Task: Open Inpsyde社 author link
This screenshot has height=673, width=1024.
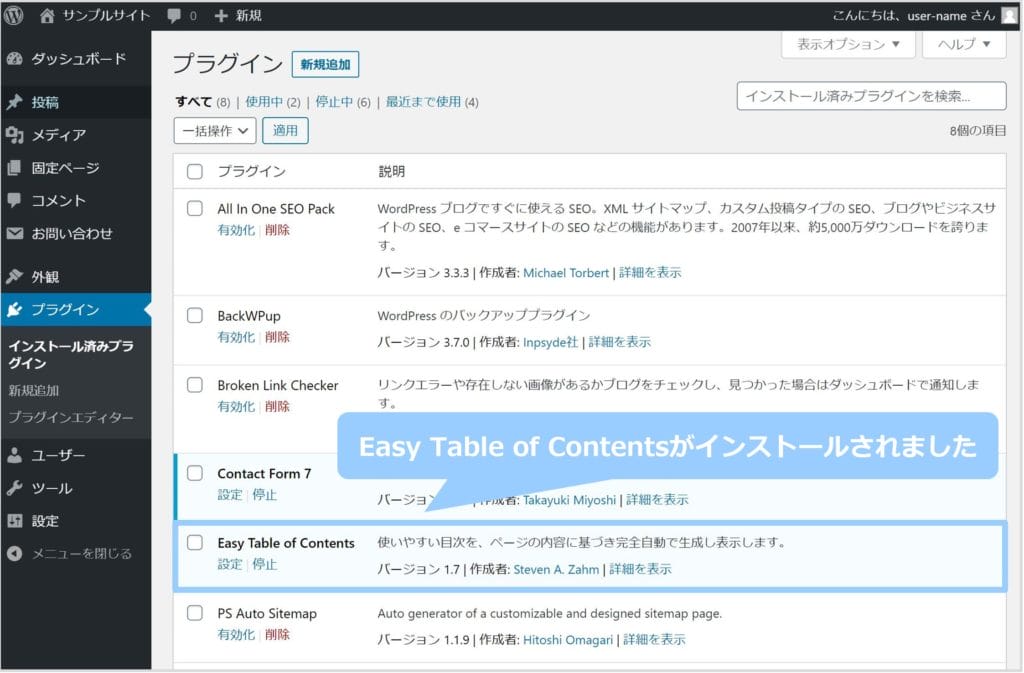Action: [551, 342]
